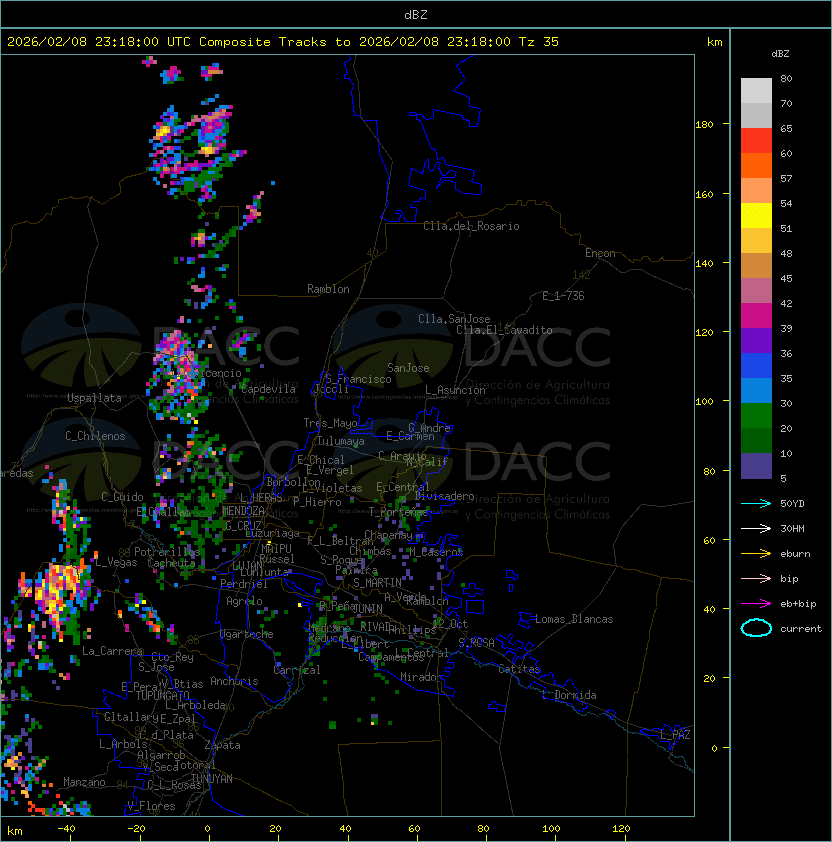Click the '80' value on dBZ scale
This screenshot has width=832, height=842.
(x=786, y=78)
